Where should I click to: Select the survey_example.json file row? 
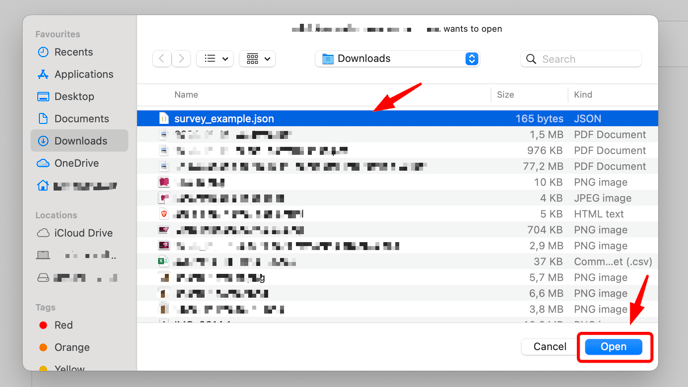click(x=398, y=118)
